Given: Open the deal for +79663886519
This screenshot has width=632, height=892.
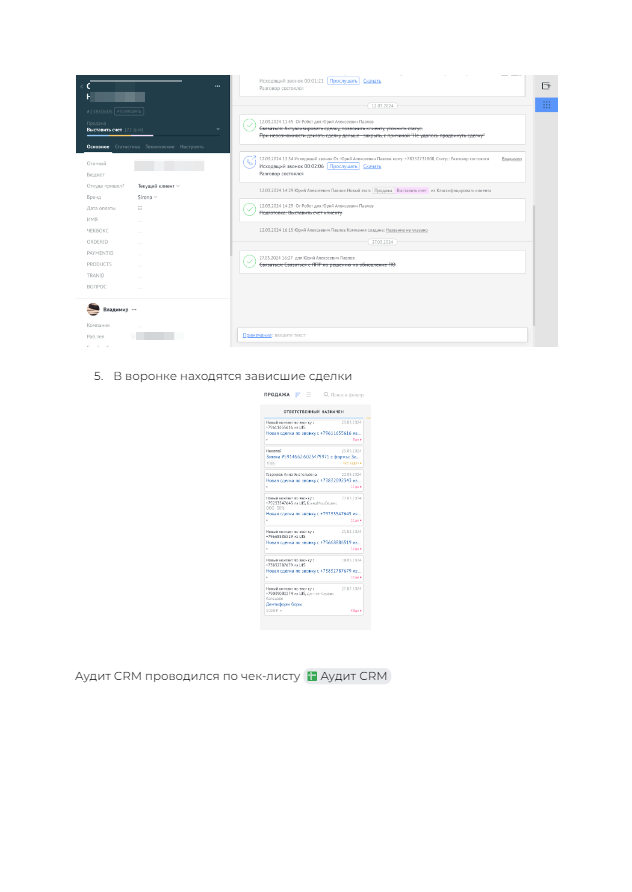Looking at the screenshot, I should point(313,543).
